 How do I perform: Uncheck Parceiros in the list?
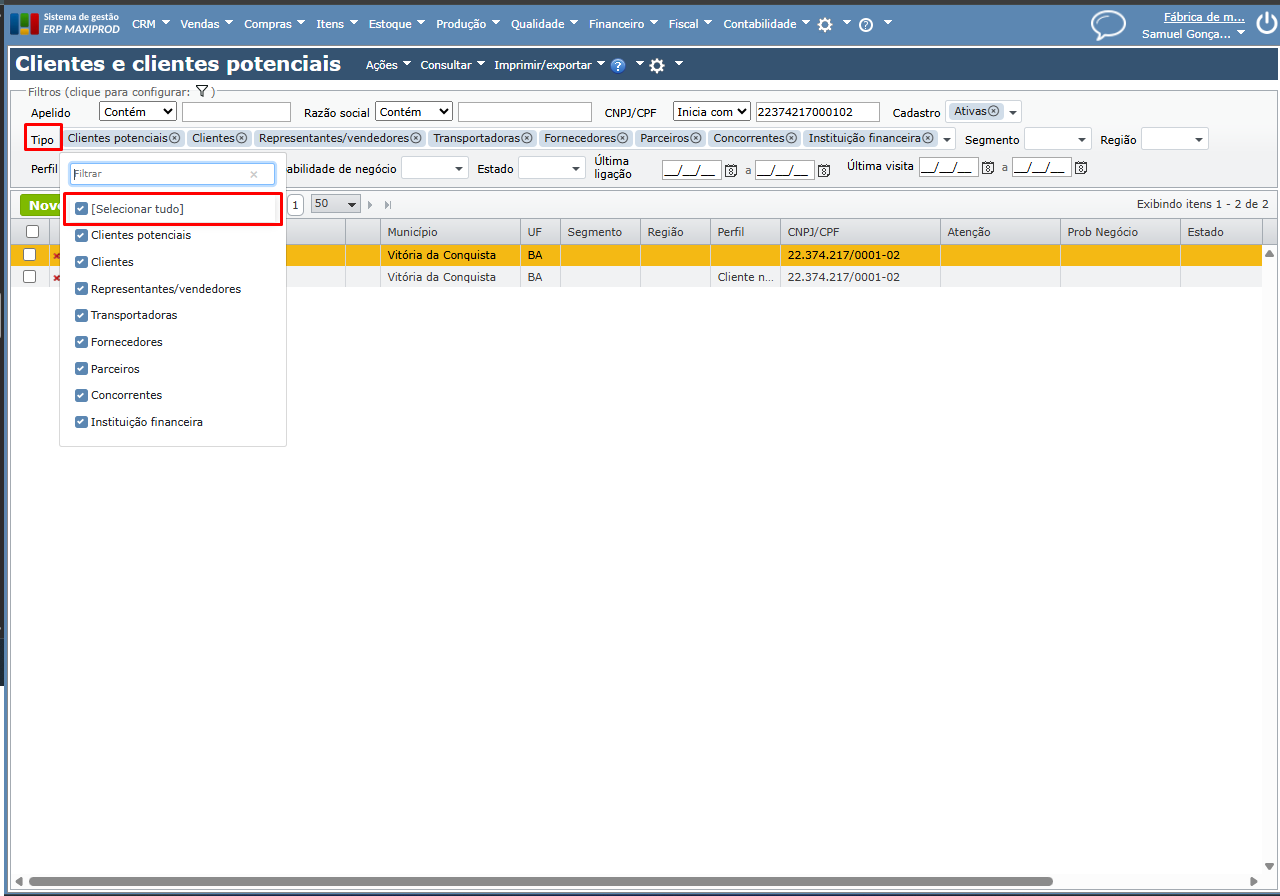pos(82,369)
